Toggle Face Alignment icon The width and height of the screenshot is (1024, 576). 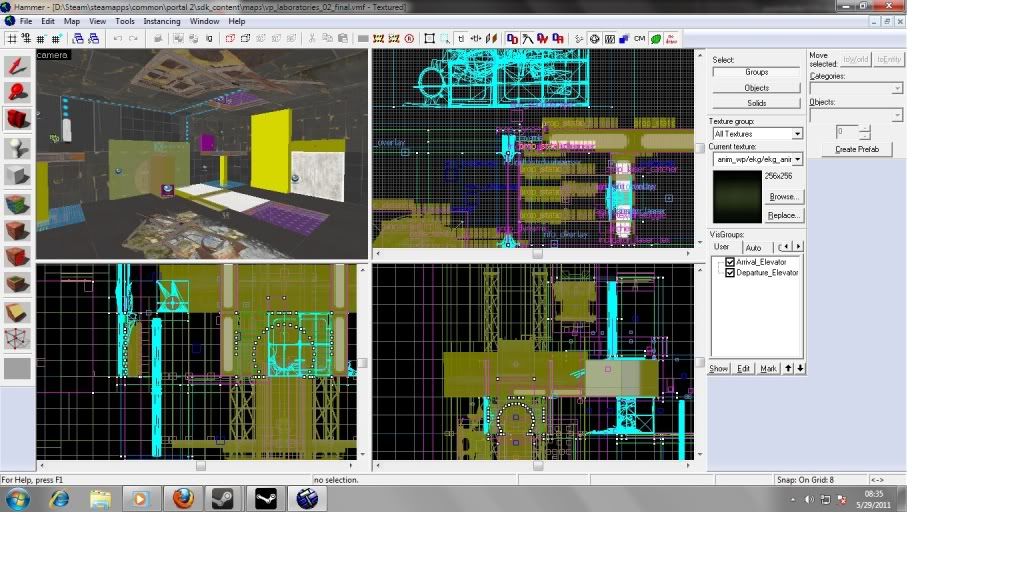(x=491, y=39)
